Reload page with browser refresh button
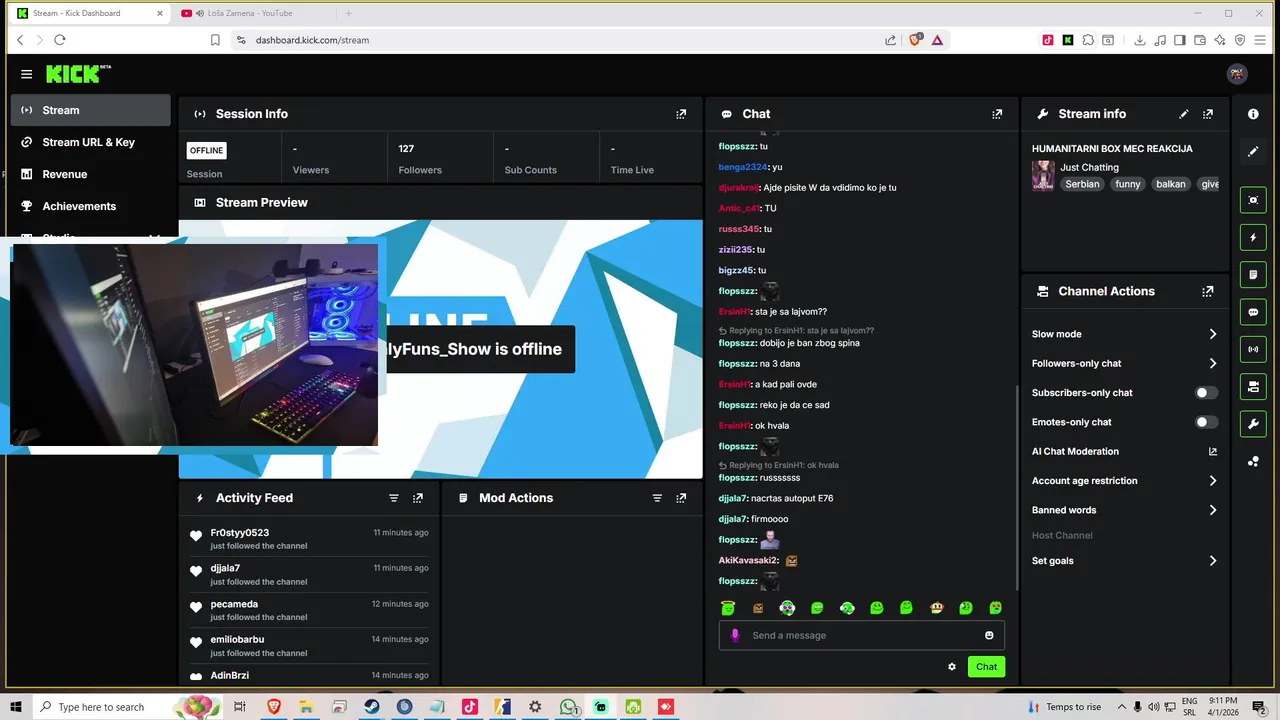1280x720 pixels. 60,40
